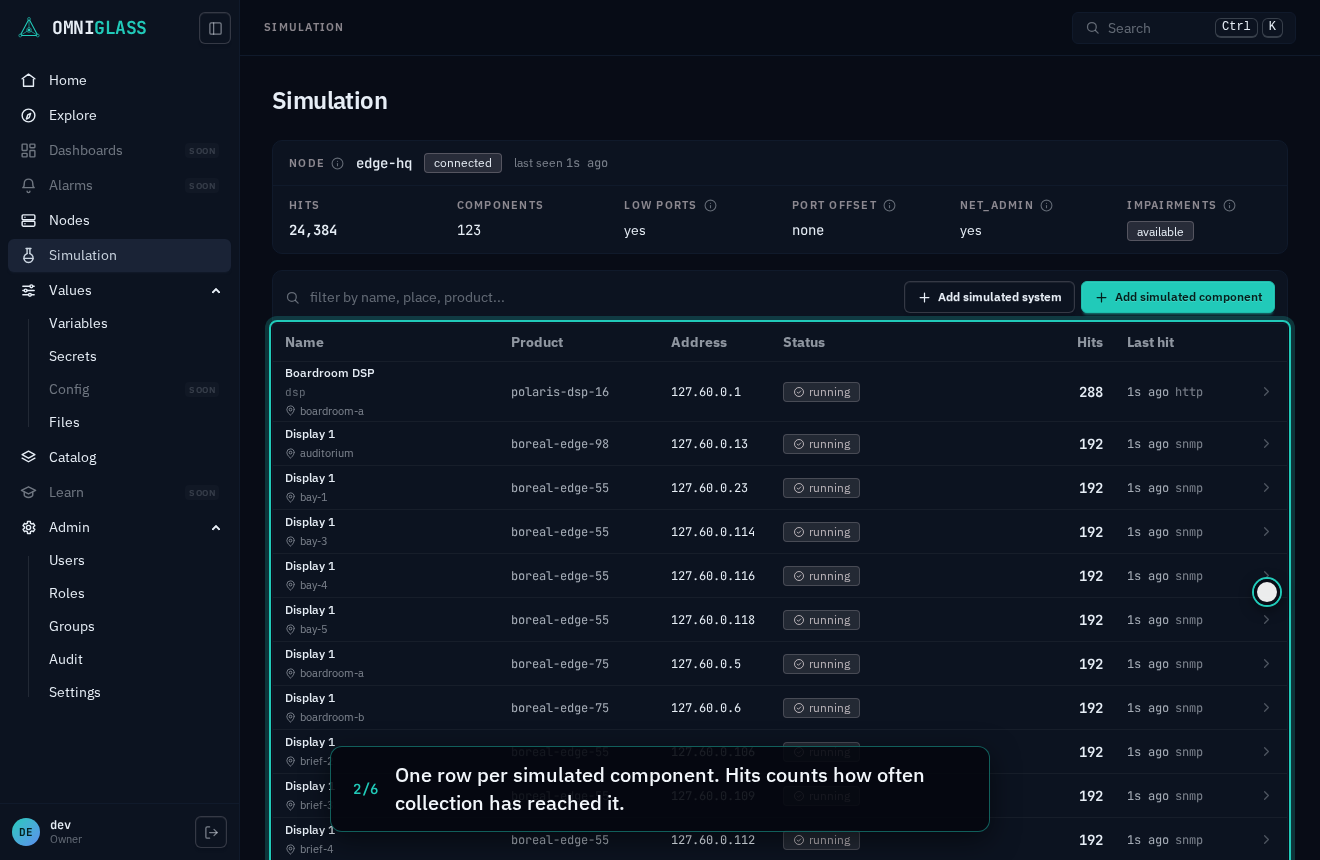Viewport: 1320px width, 860px height.
Task: Click location pin for boardroom-a DSP
Action: click(291, 411)
